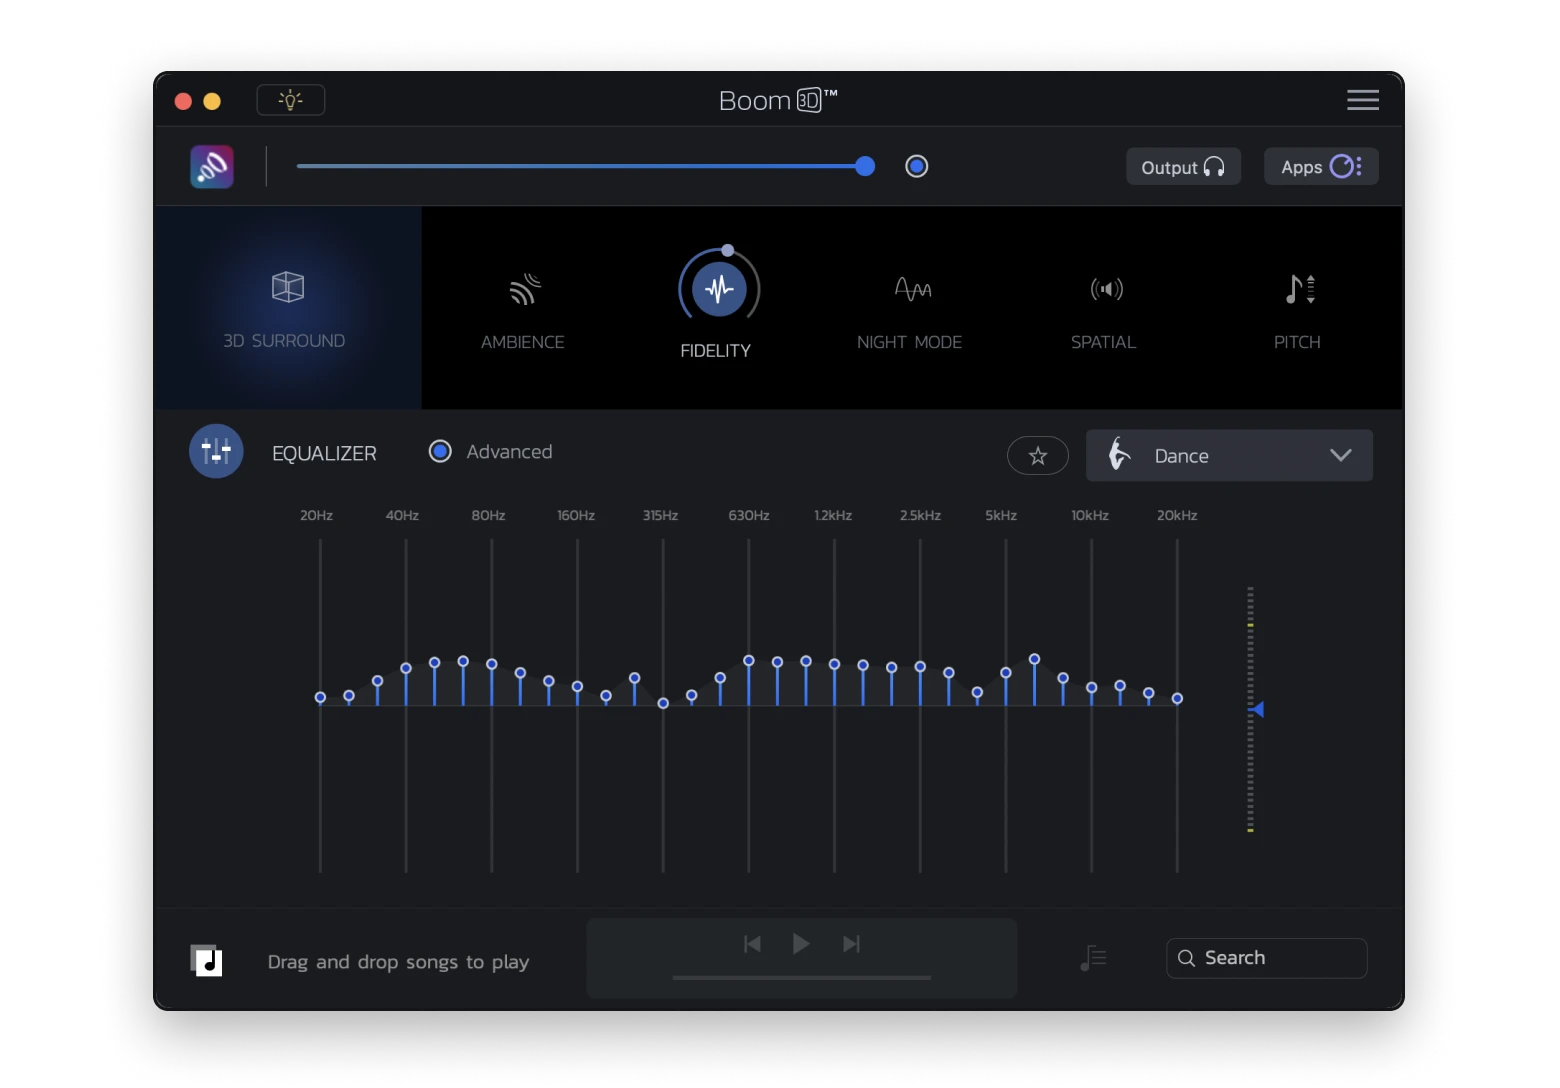Click the dancer preset icon
The image size is (1560, 1088).
tap(1120, 454)
